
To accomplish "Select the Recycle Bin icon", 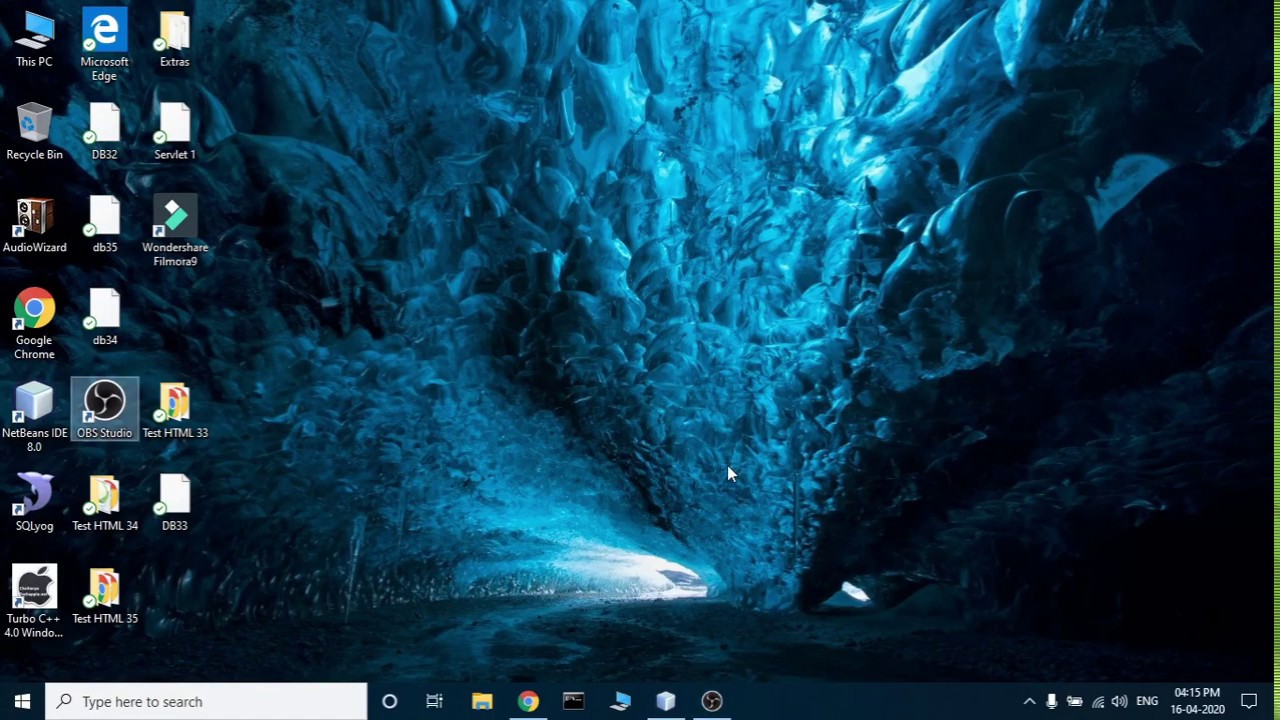I will pos(34,132).
